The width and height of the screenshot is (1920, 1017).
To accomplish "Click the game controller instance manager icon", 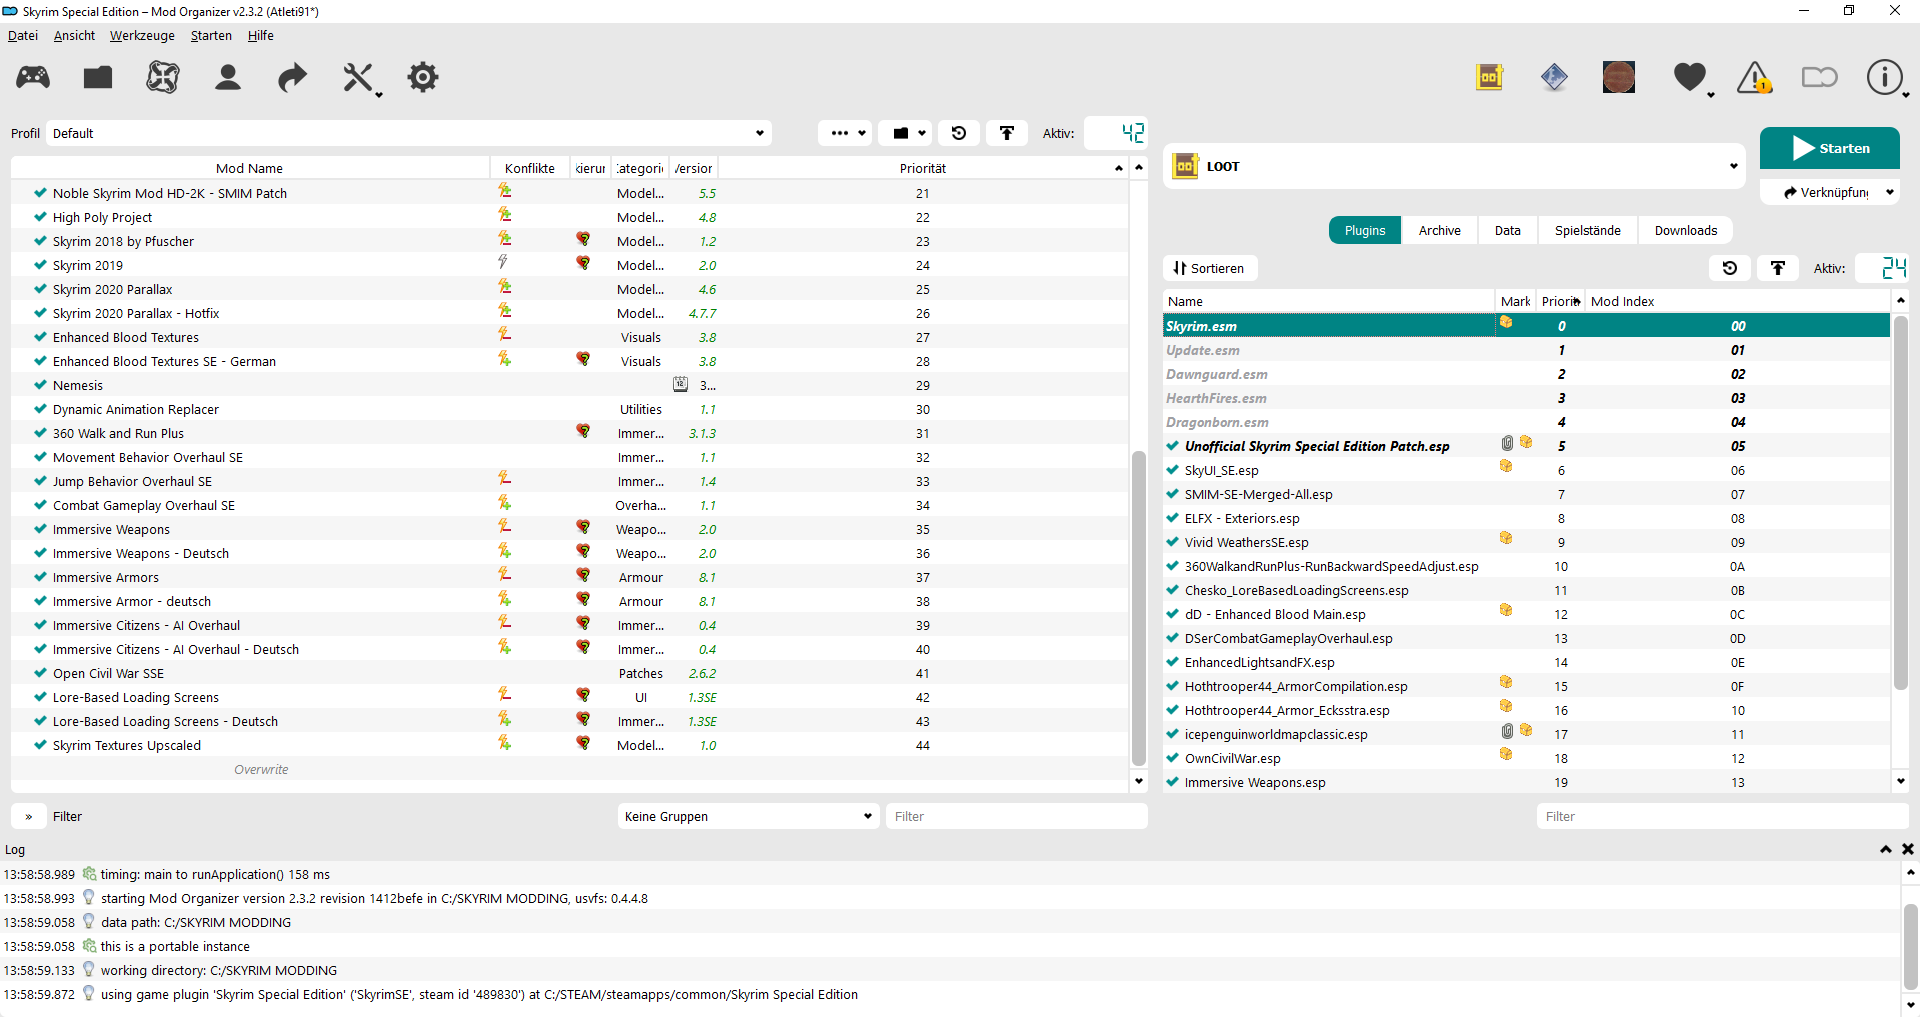I will 33,77.
